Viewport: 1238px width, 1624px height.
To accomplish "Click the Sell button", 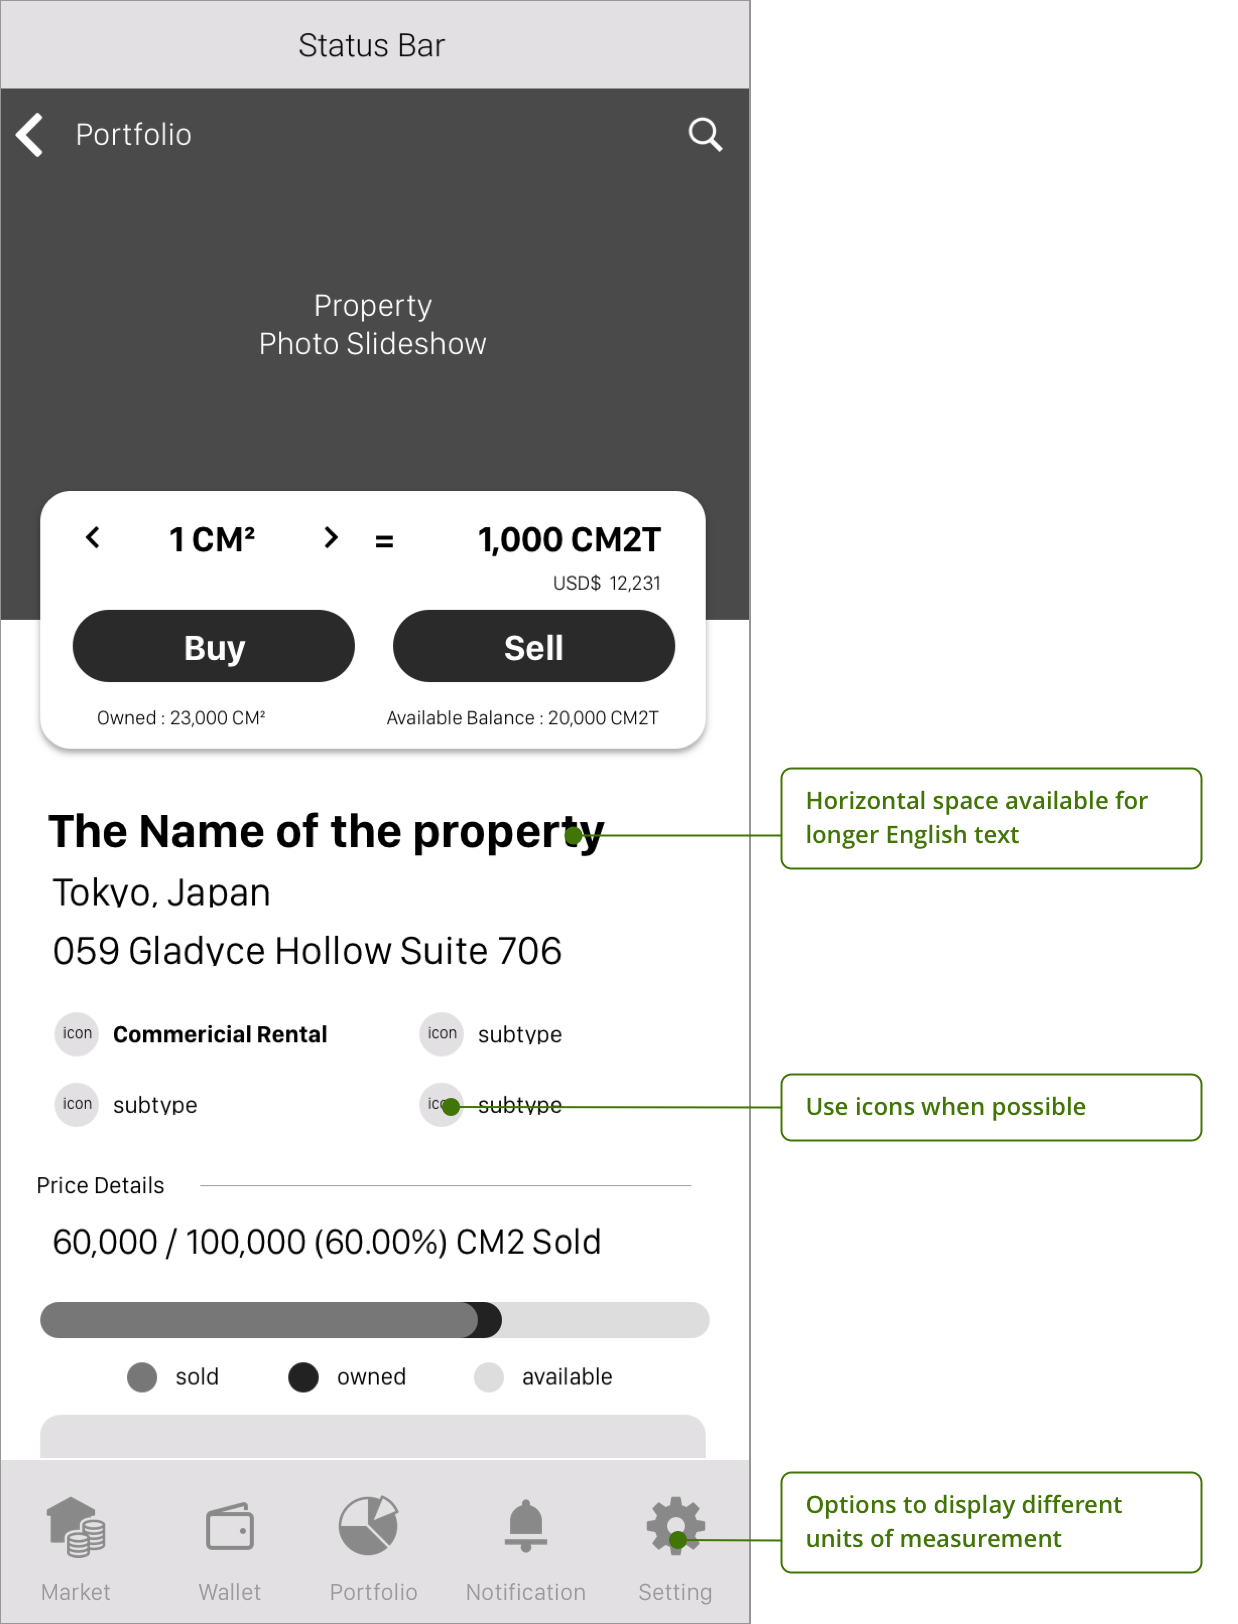I will (534, 647).
